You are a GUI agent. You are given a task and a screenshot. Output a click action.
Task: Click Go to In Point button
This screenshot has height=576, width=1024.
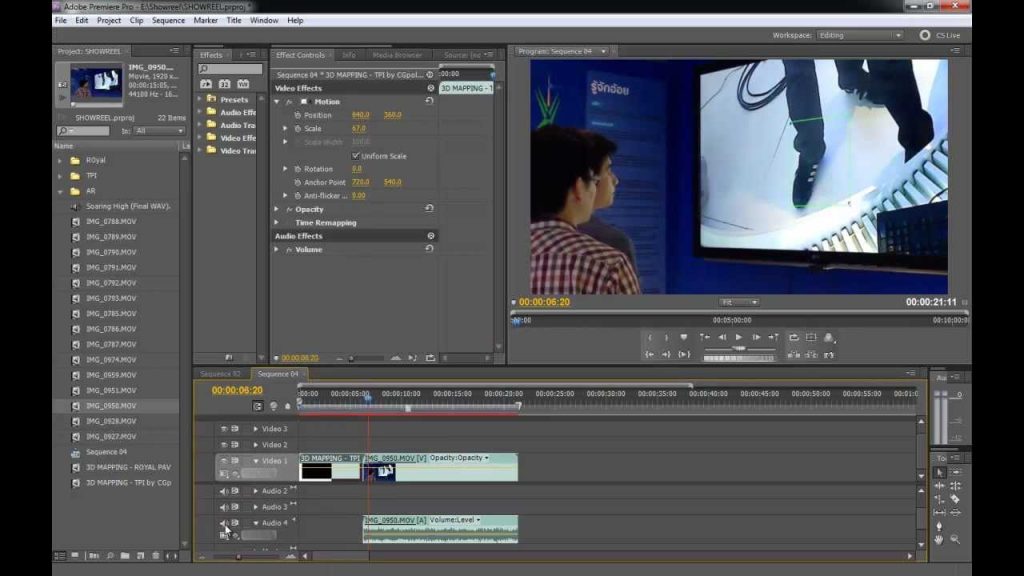(650, 355)
